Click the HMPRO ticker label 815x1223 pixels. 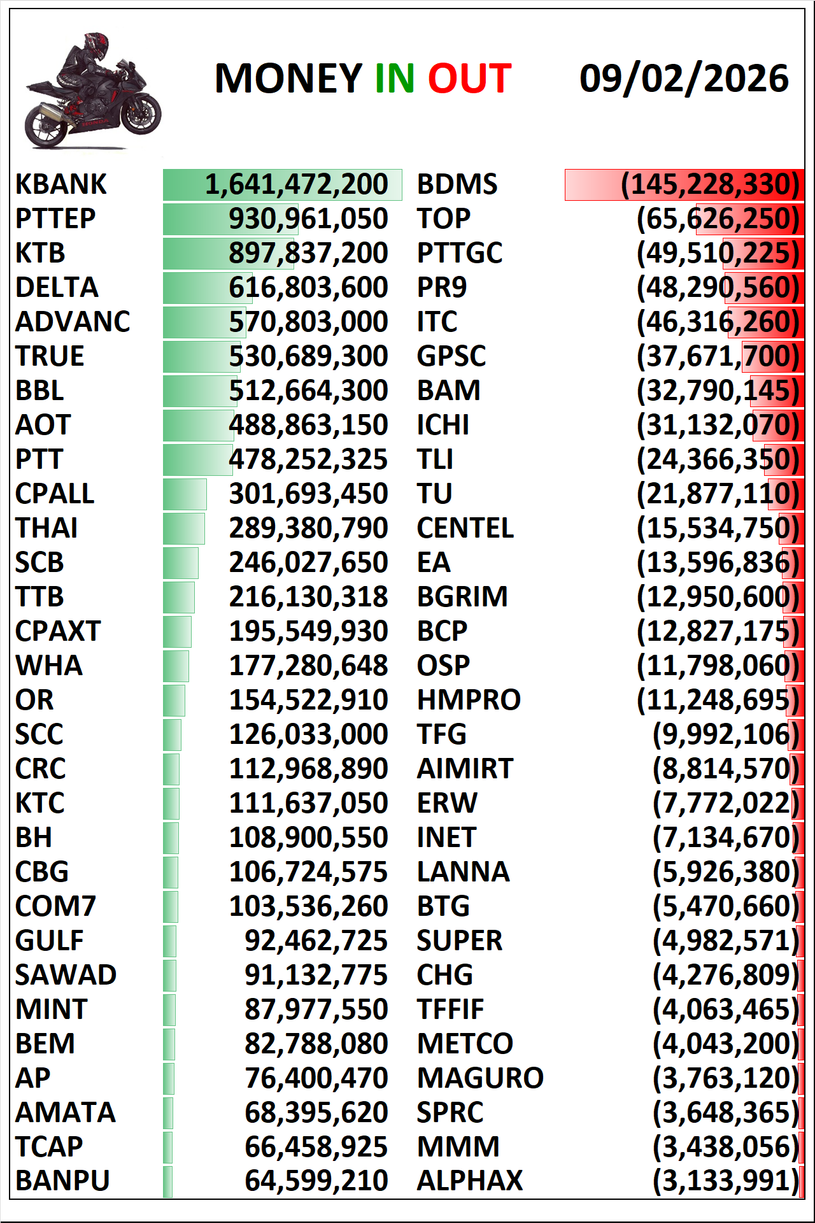[x=469, y=700]
